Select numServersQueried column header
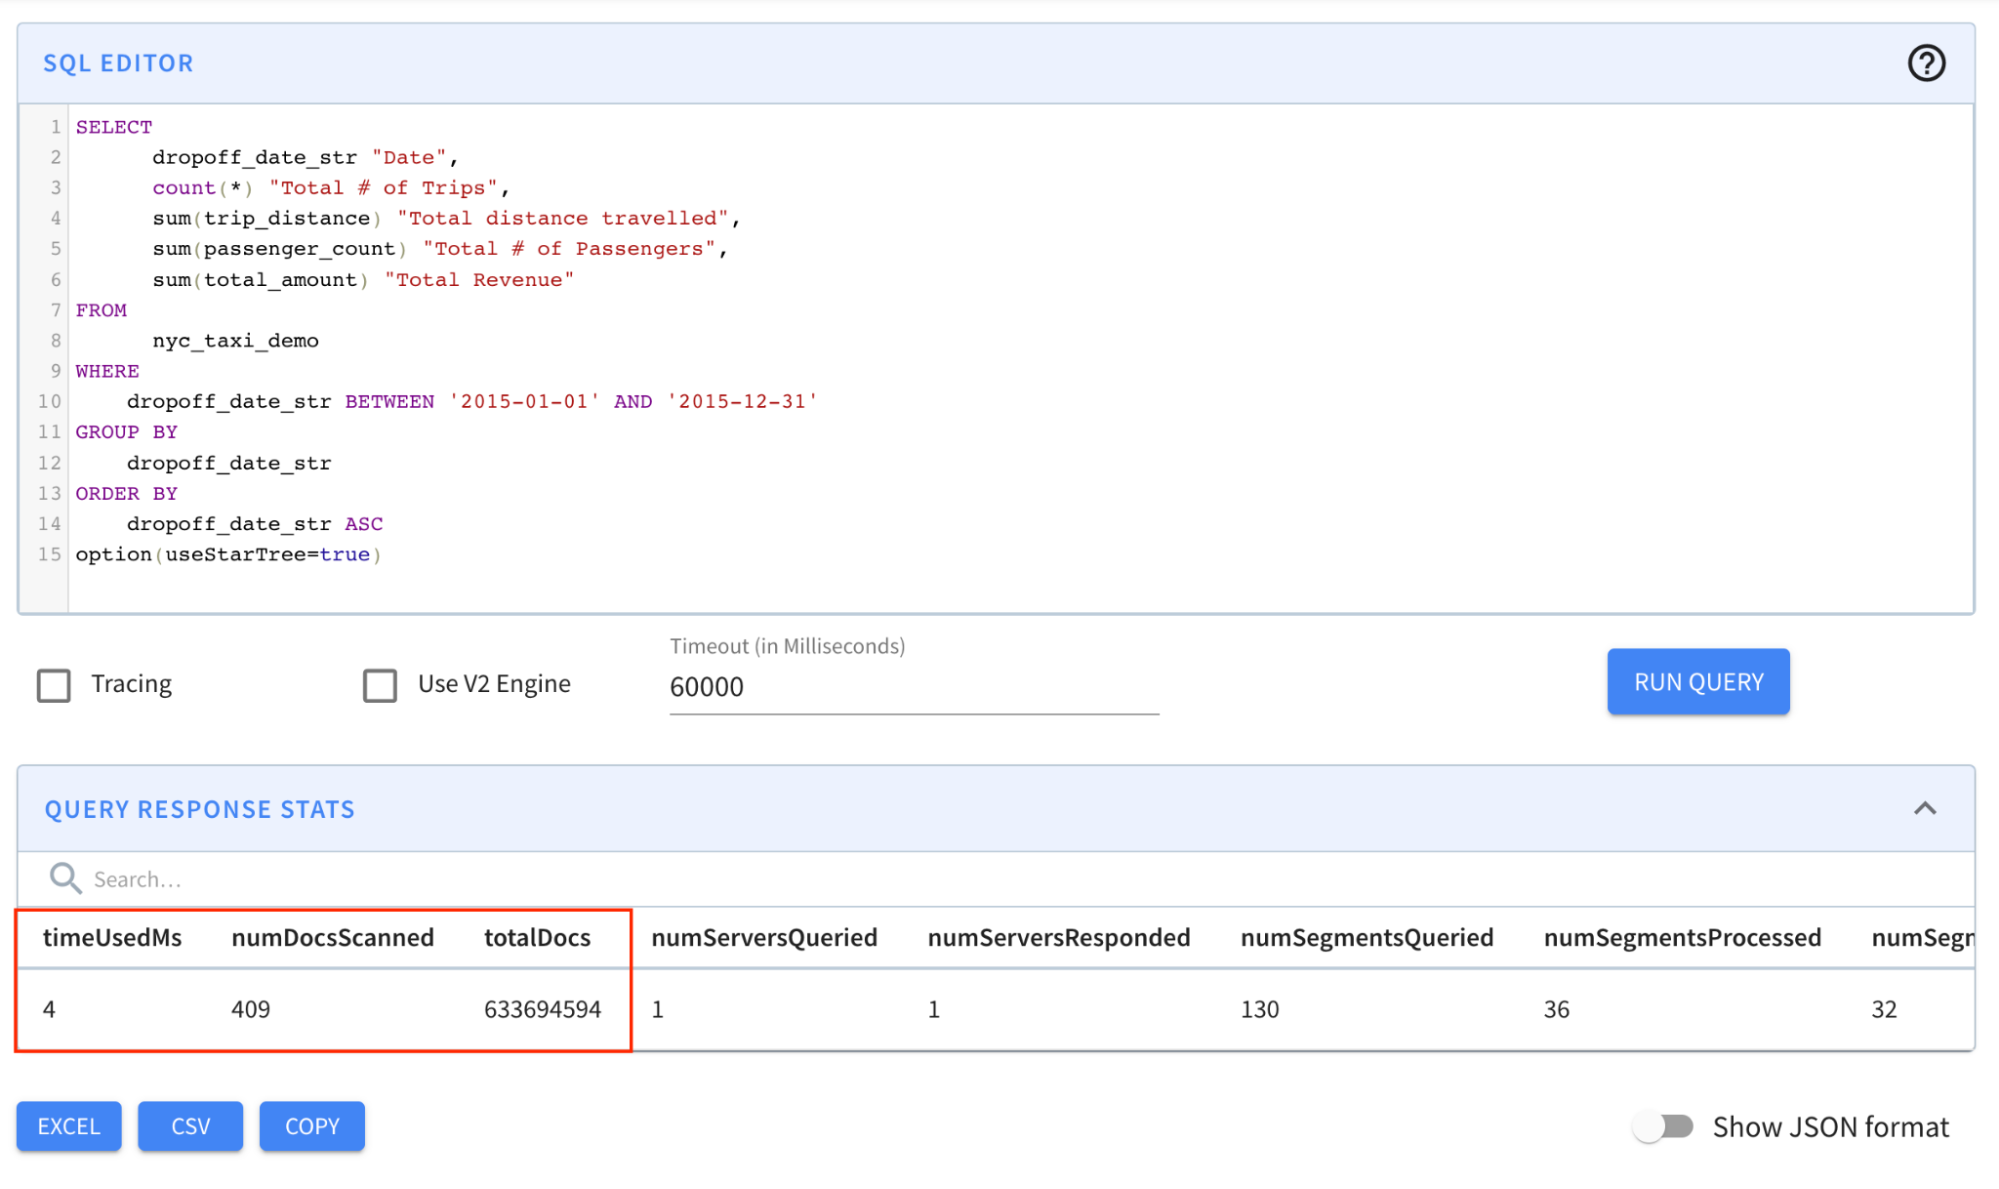The height and width of the screenshot is (1189, 1999). pos(764,937)
